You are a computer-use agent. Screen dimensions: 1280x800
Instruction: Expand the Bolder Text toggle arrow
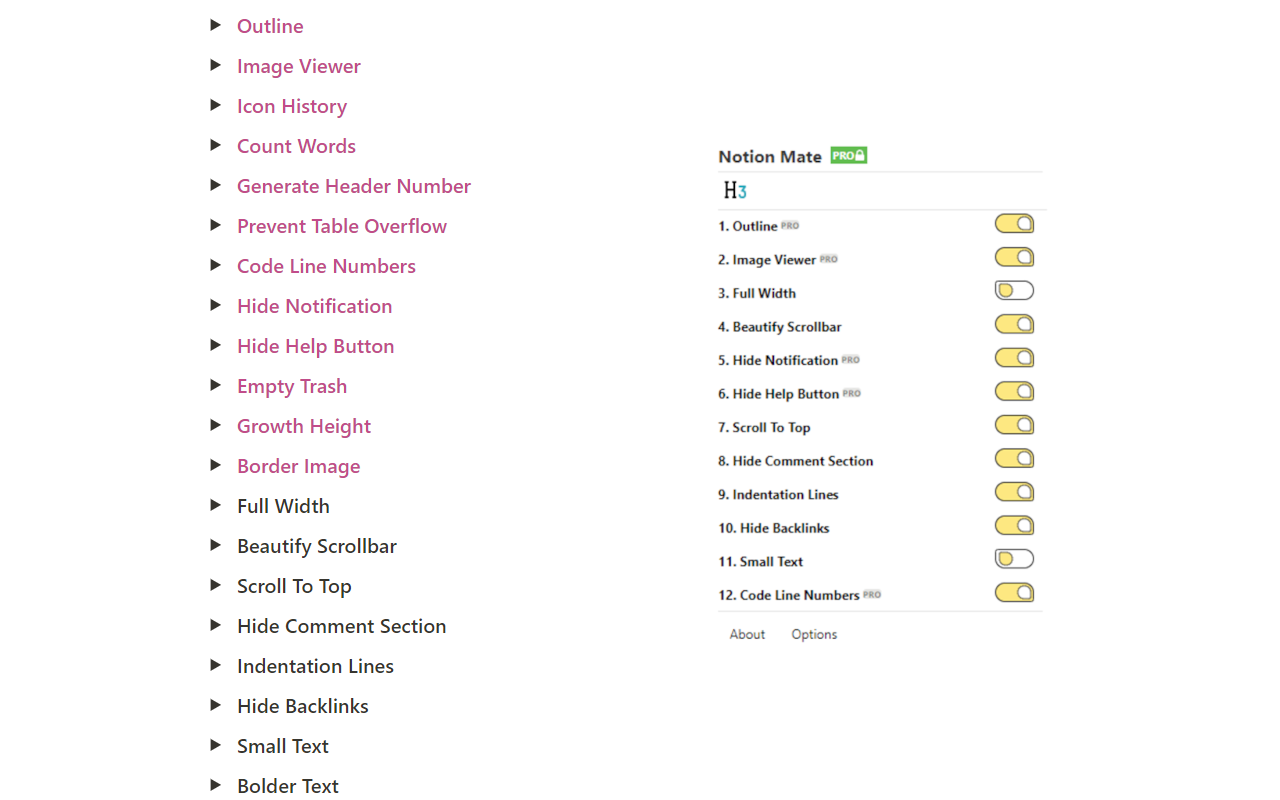[x=215, y=785]
